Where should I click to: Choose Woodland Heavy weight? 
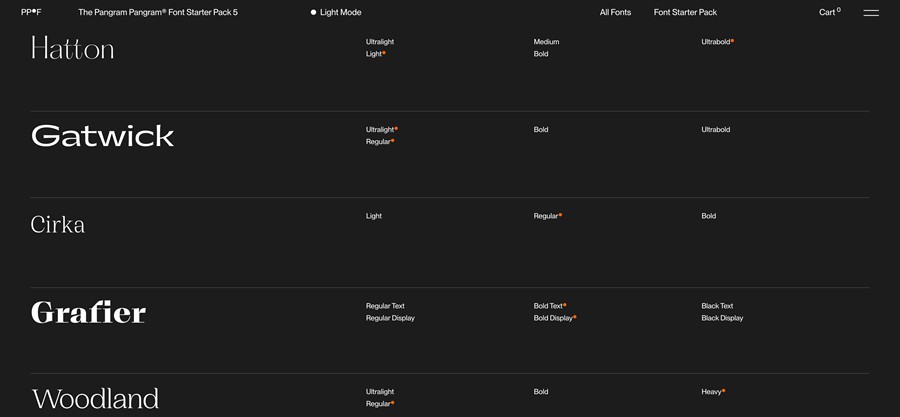(711, 392)
